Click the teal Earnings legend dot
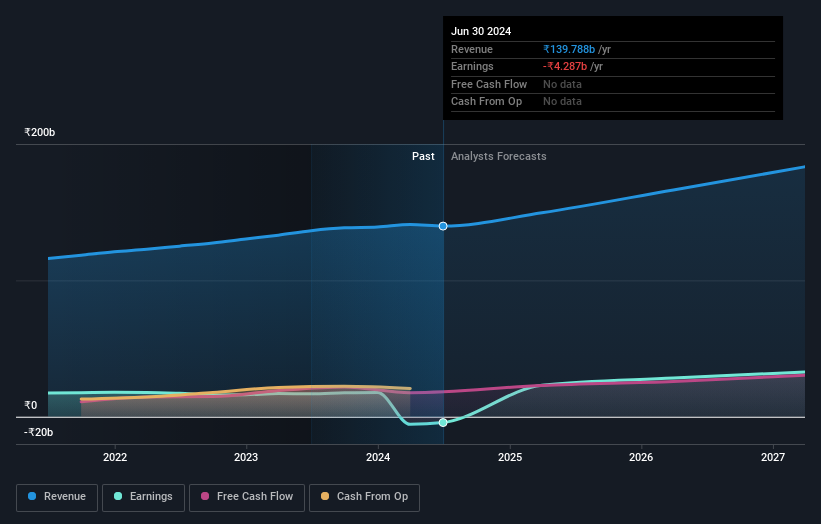The width and height of the screenshot is (821, 524). pyautogui.click(x=118, y=496)
